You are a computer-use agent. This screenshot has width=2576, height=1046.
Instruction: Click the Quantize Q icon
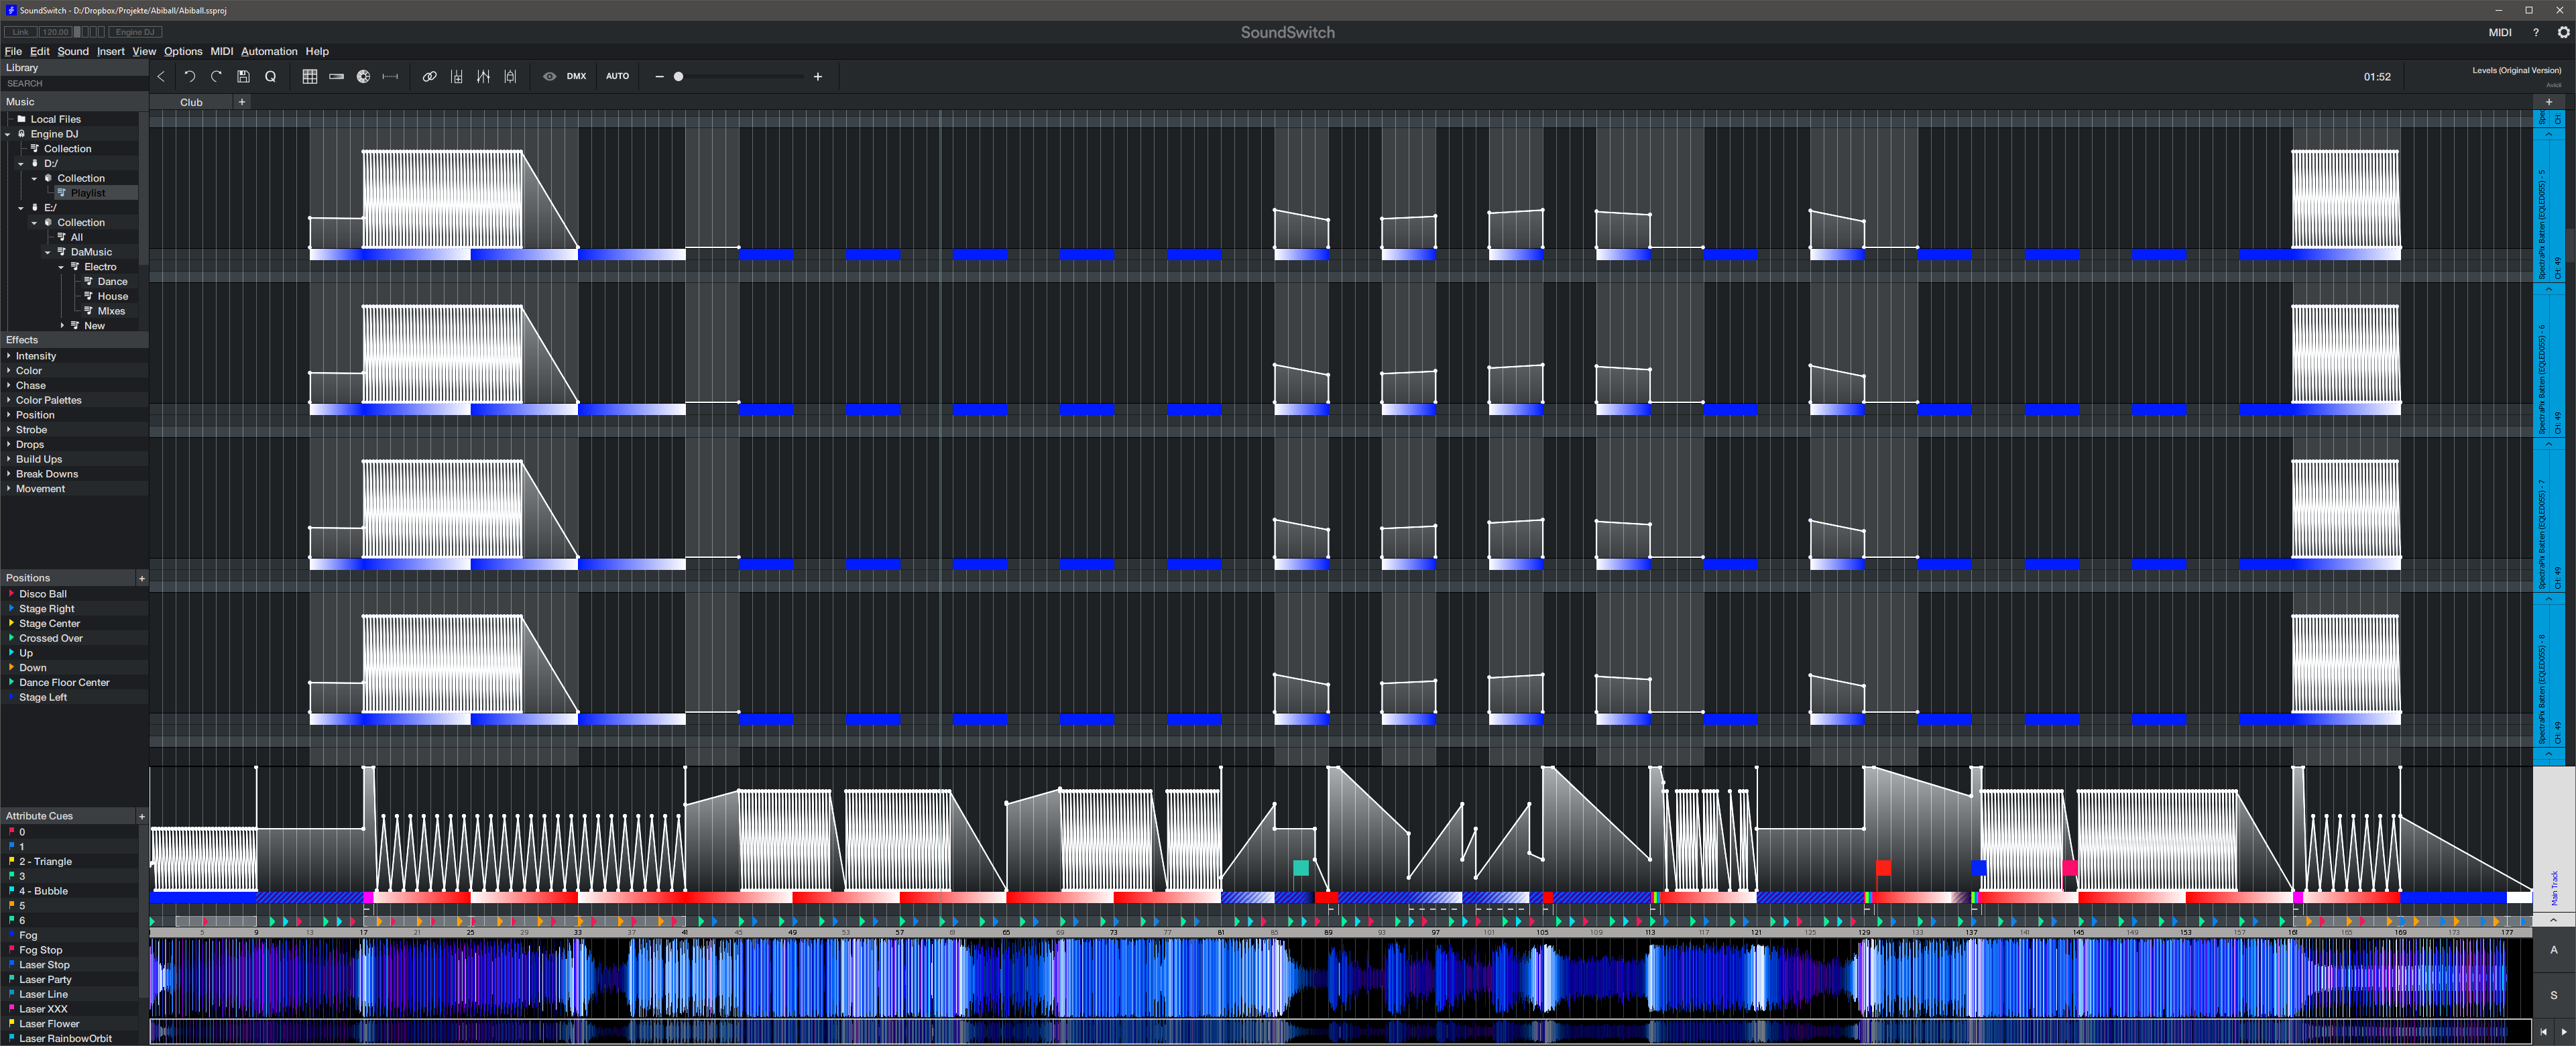(x=270, y=76)
